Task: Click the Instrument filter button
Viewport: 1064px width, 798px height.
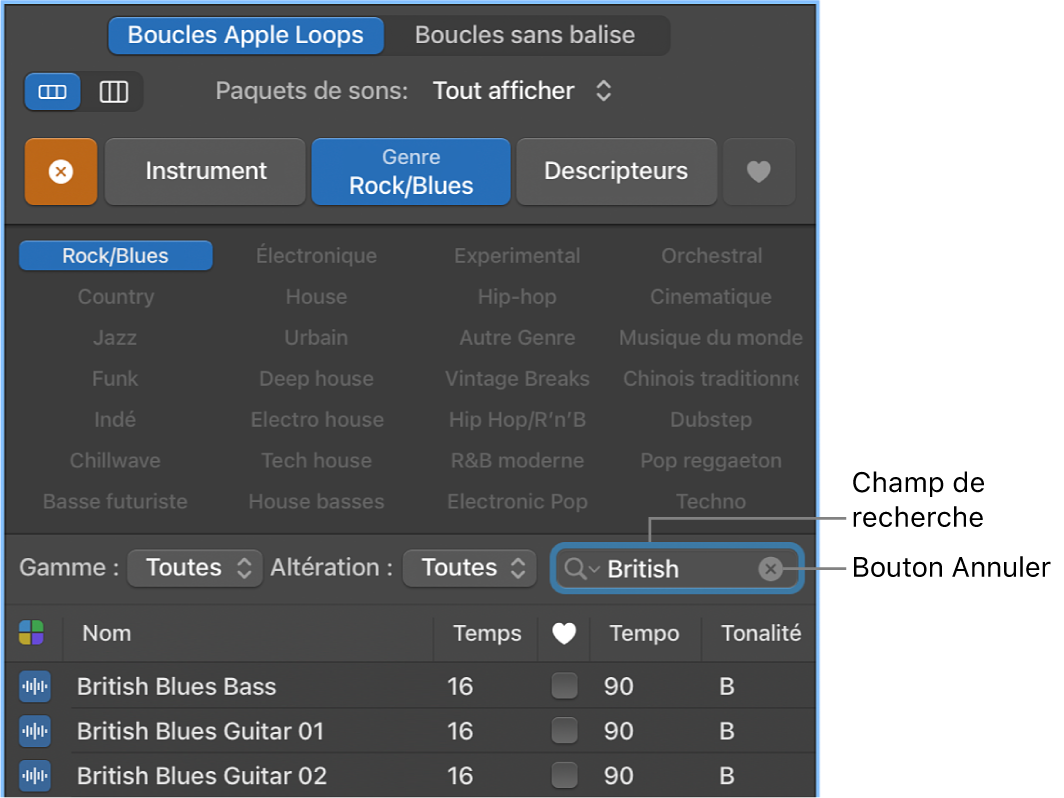Action: pyautogui.click(x=204, y=171)
